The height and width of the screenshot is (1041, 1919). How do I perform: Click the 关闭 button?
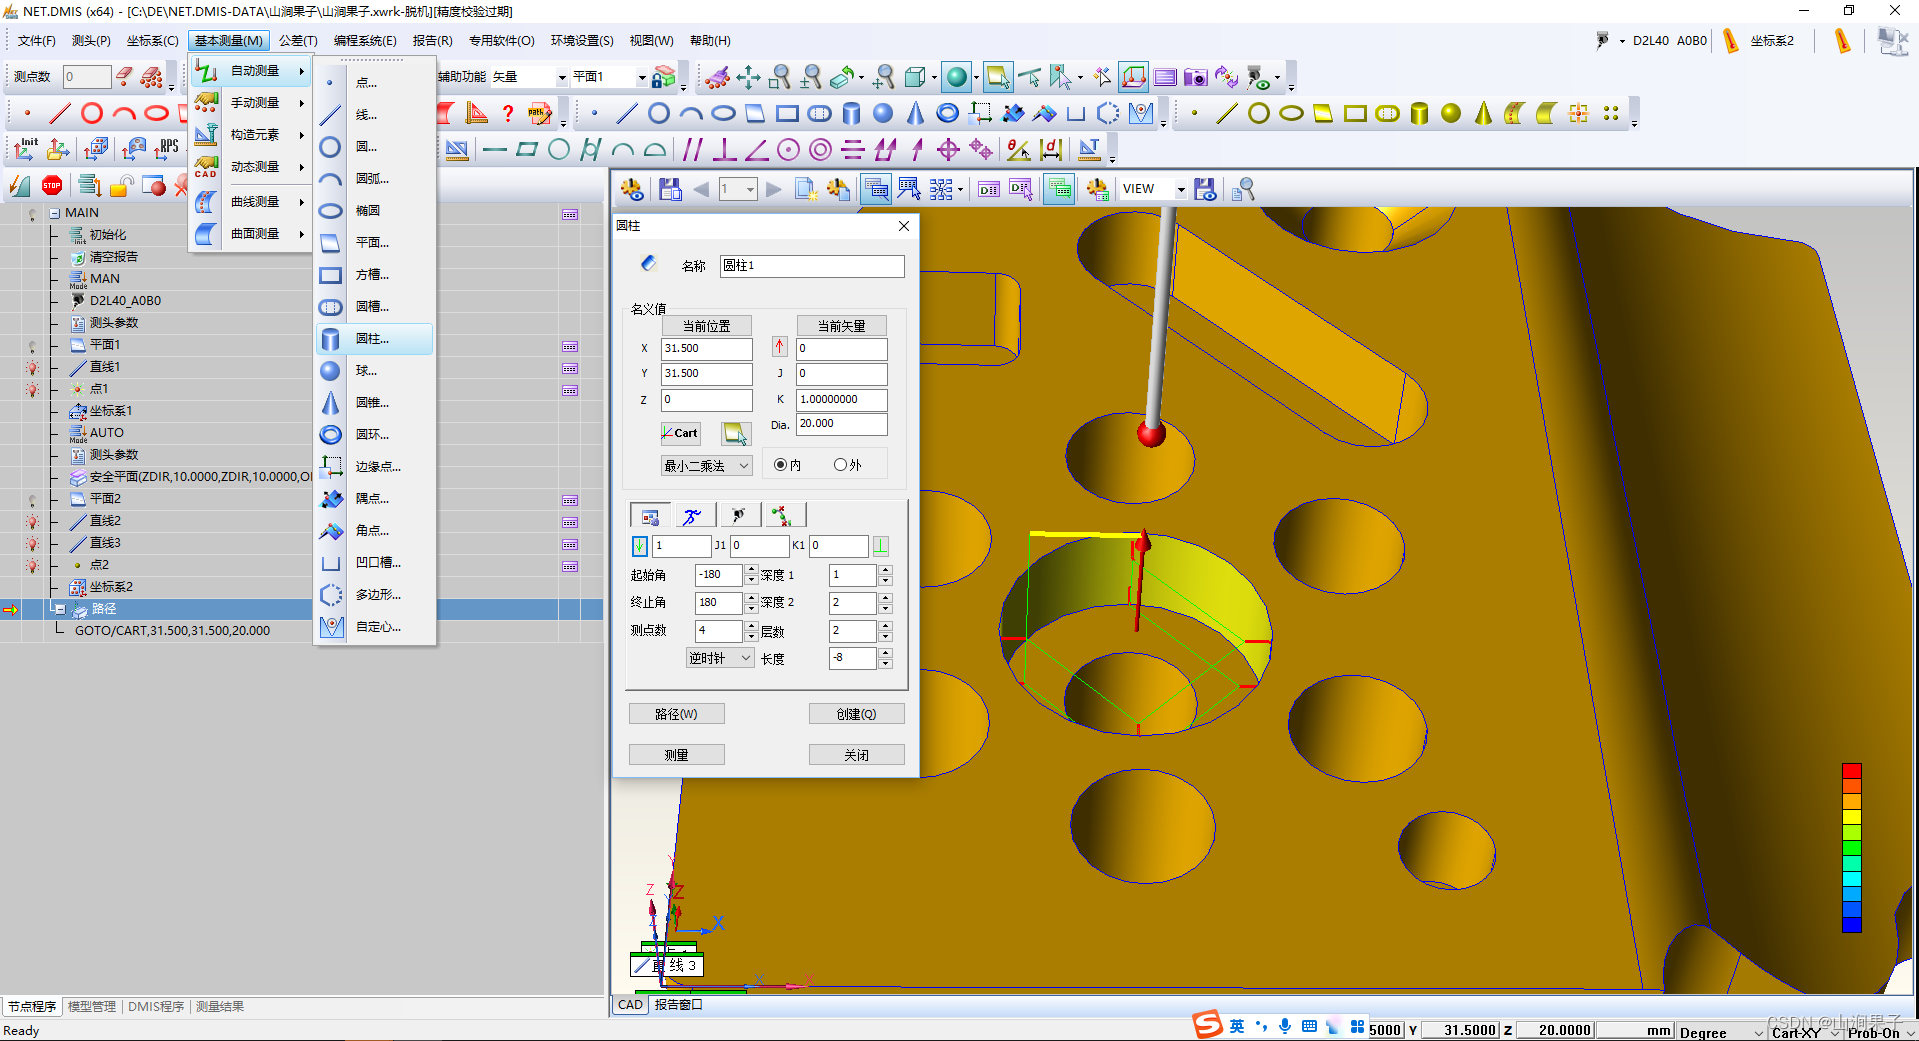tap(856, 755)
